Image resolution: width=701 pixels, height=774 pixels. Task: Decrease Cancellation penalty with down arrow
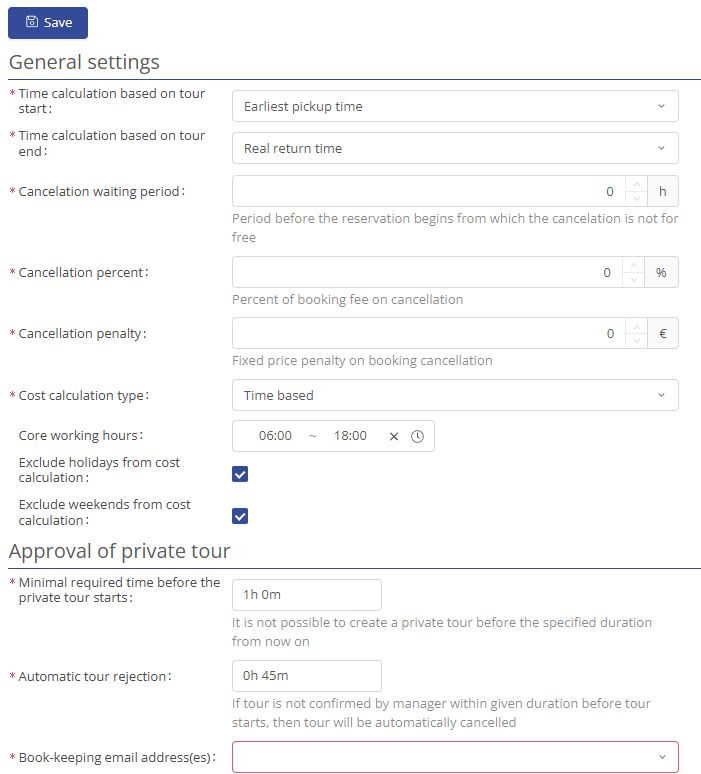point(635,341)
